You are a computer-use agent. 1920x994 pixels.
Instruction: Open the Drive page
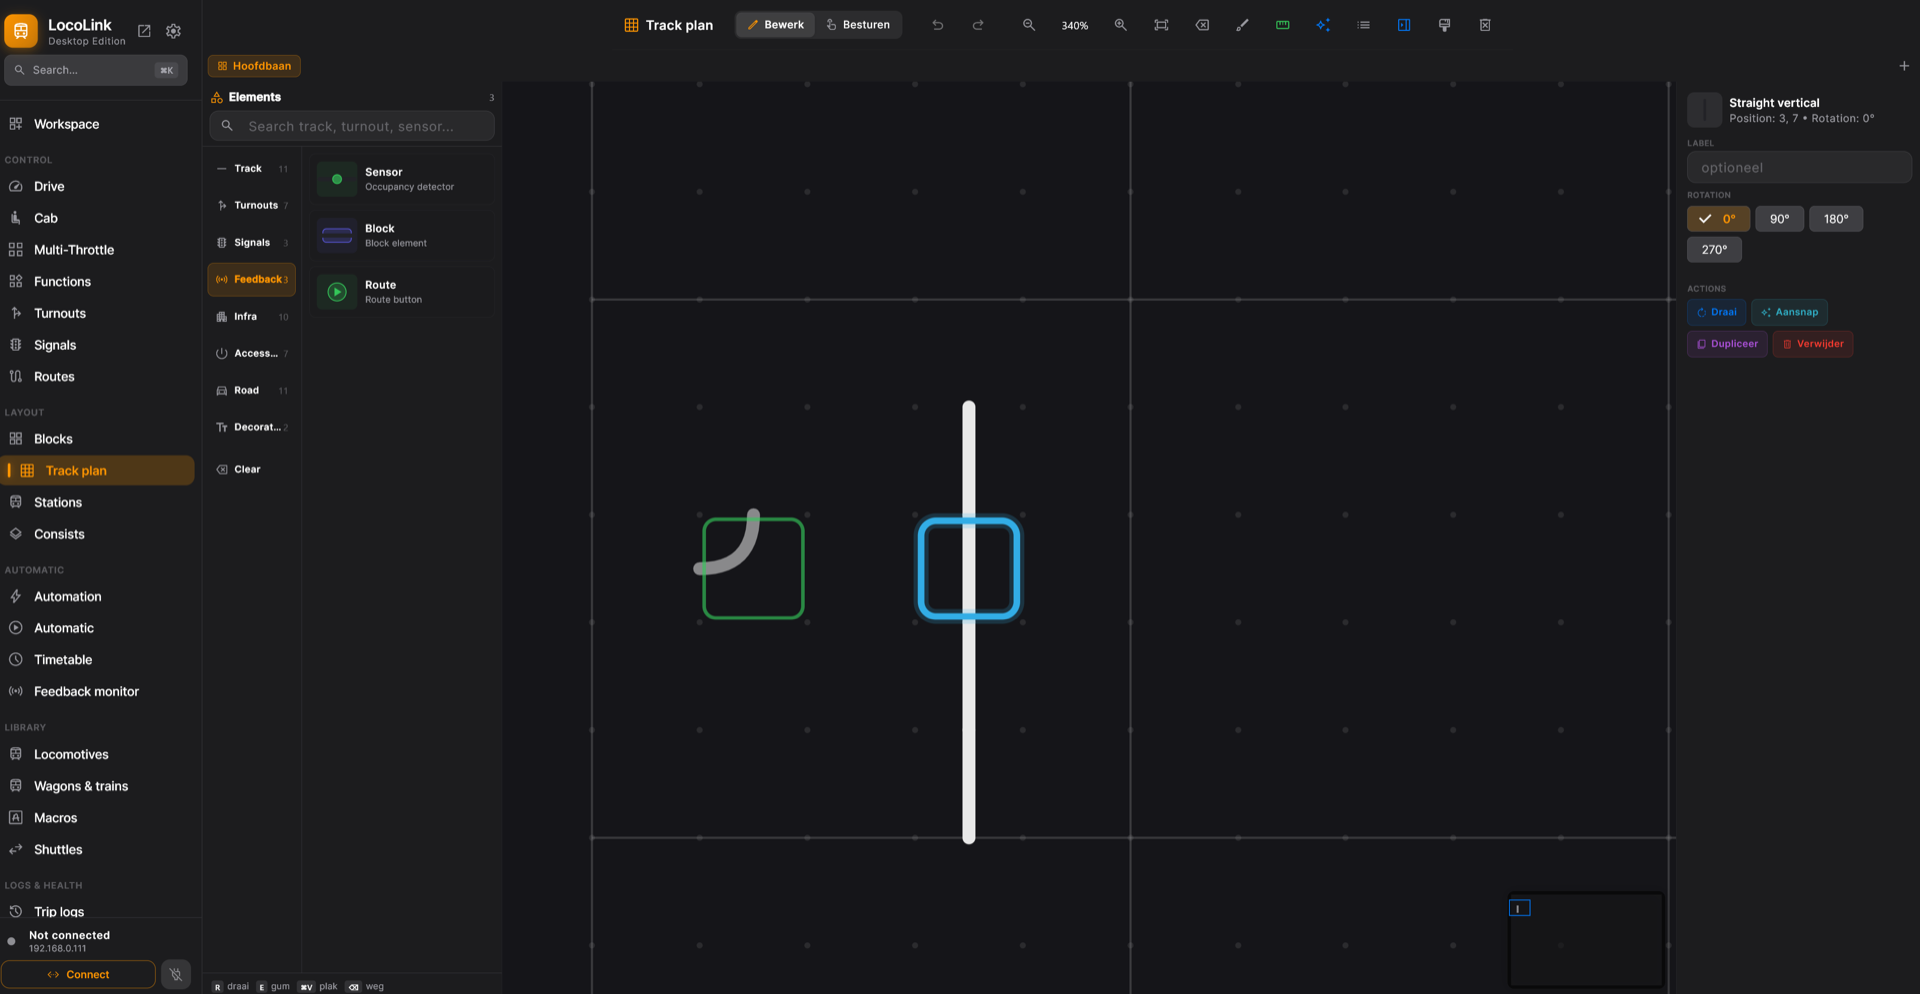click(x=98, y=186)
